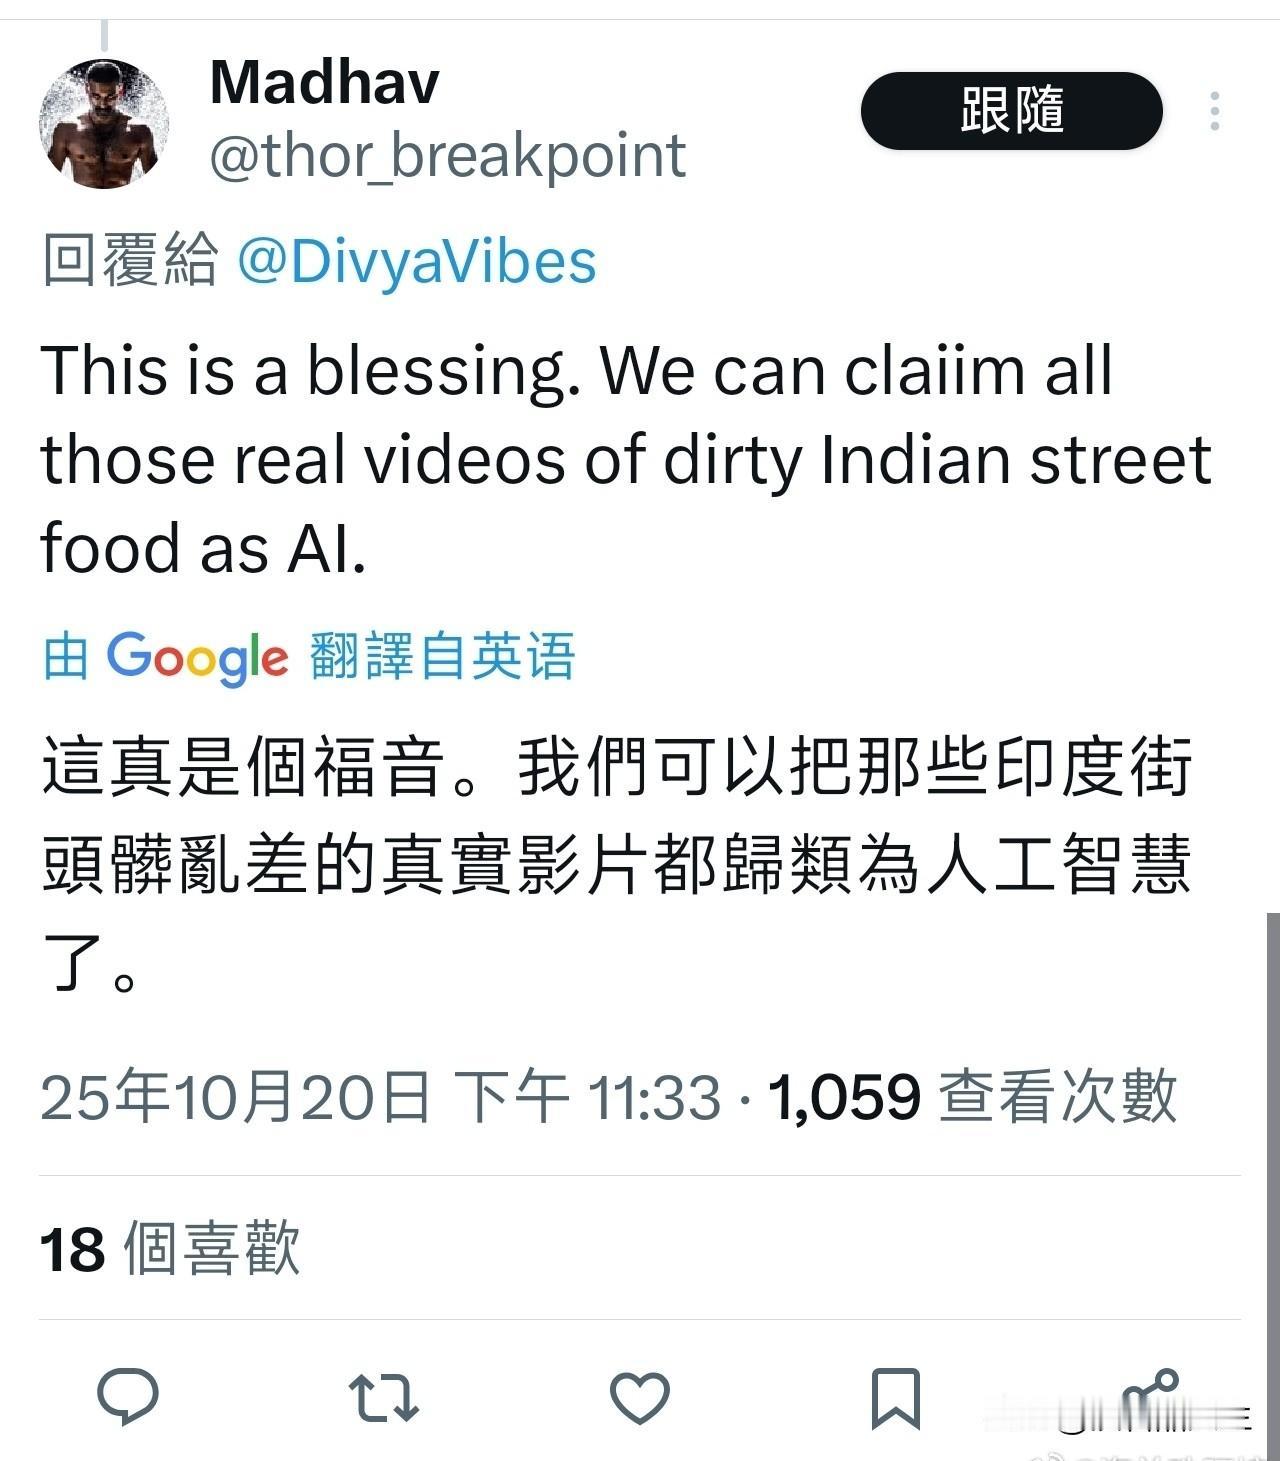Viewport: 1280px width, 1461px height.
Task: Tap the 回覆給 reply-to label
Action: [x=130, y=262]
